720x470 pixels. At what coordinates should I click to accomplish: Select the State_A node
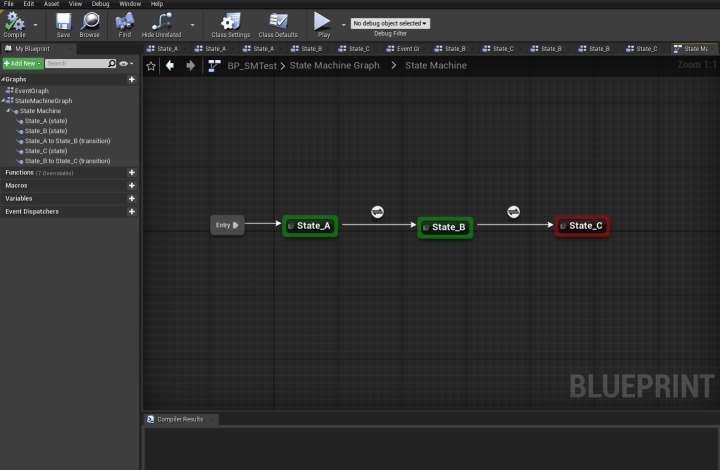(310, 226)
